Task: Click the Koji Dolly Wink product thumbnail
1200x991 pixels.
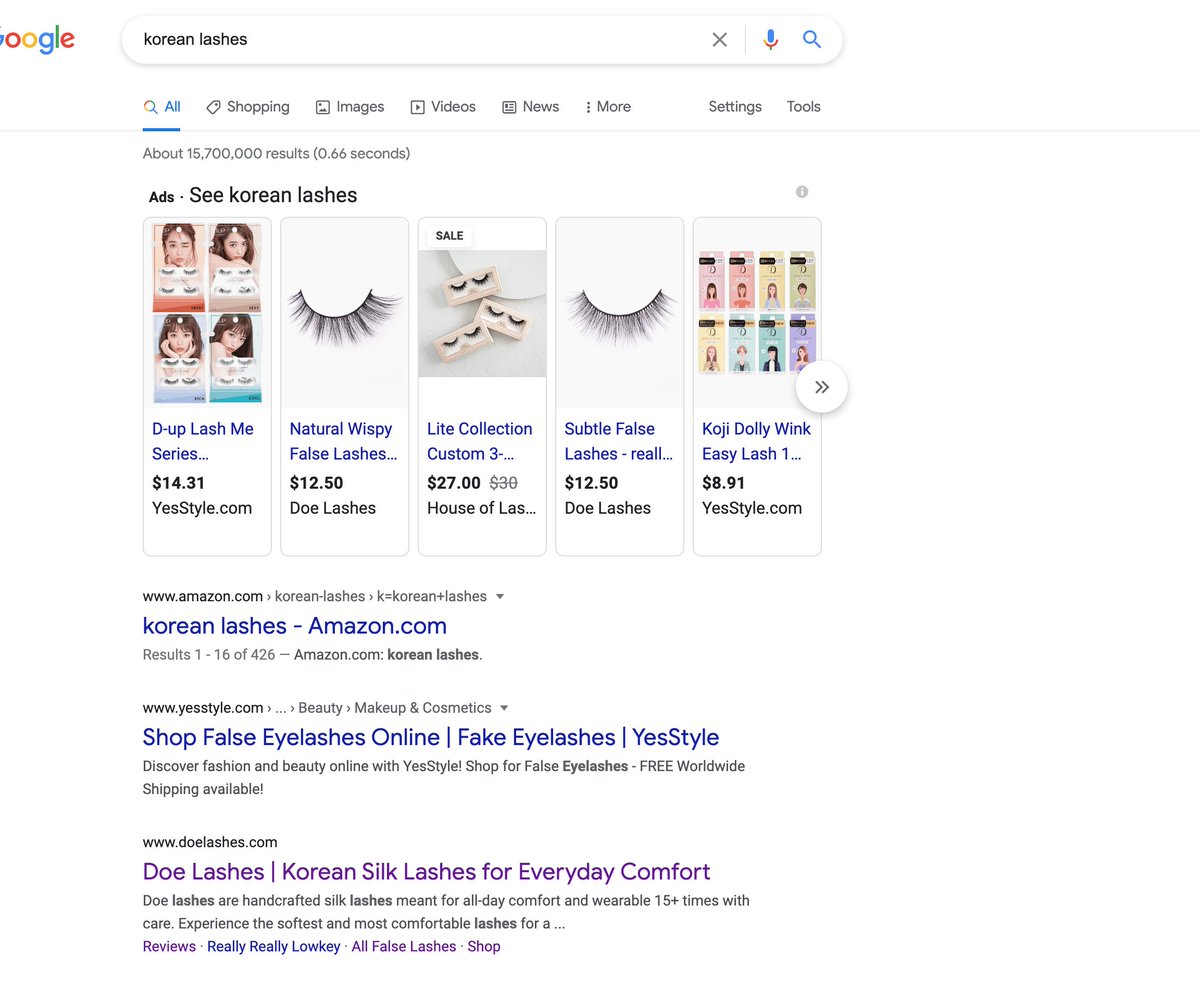Action: pos(756,313)
